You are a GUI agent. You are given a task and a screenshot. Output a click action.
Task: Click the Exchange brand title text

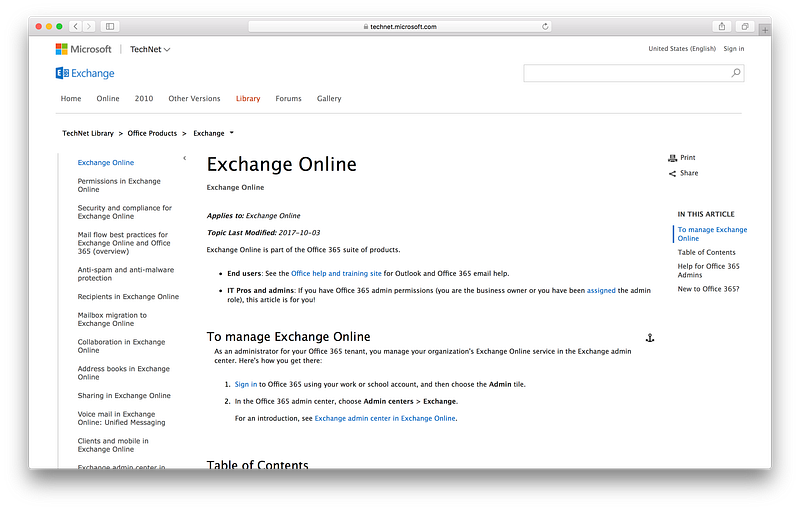93,73
